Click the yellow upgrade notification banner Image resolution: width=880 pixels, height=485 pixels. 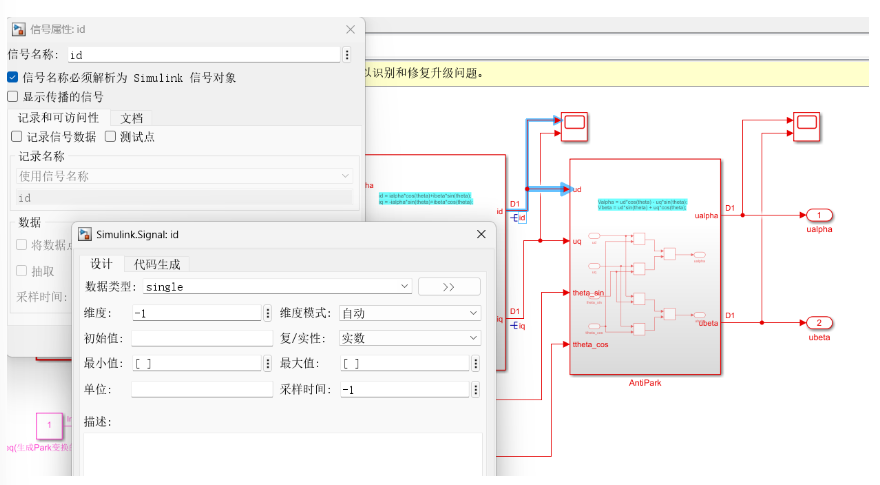617,73
